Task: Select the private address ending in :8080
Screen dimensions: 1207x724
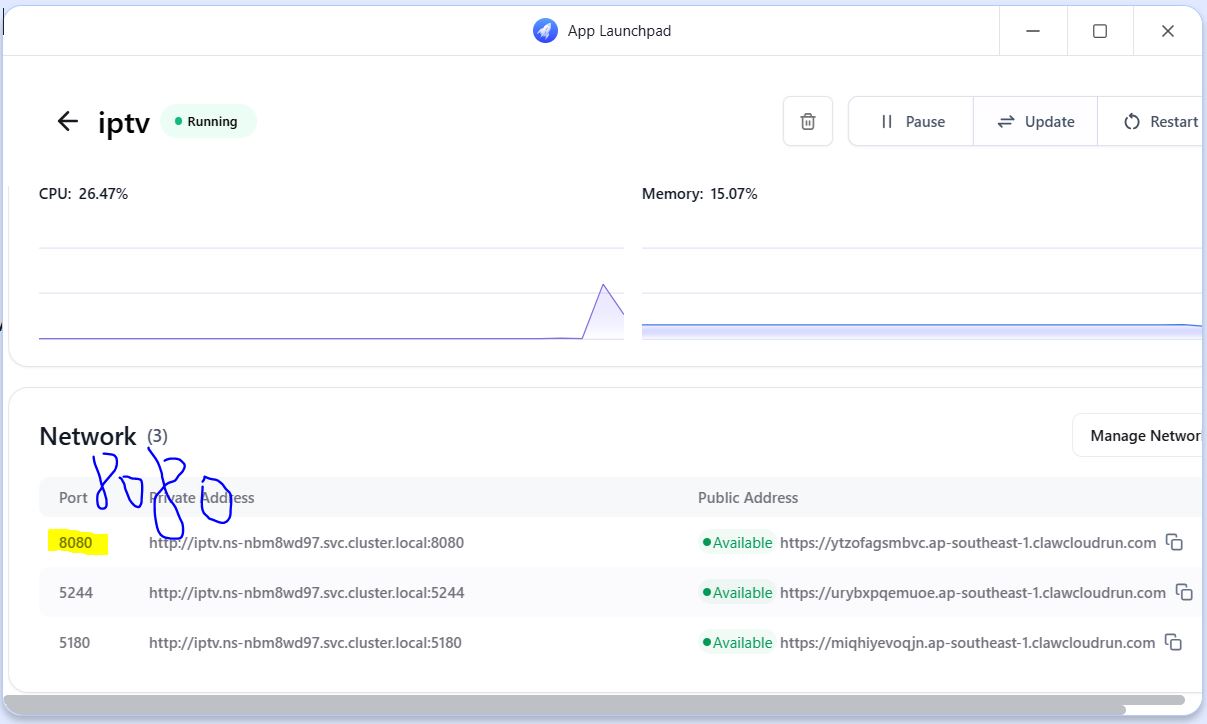Action: point(306,543)
